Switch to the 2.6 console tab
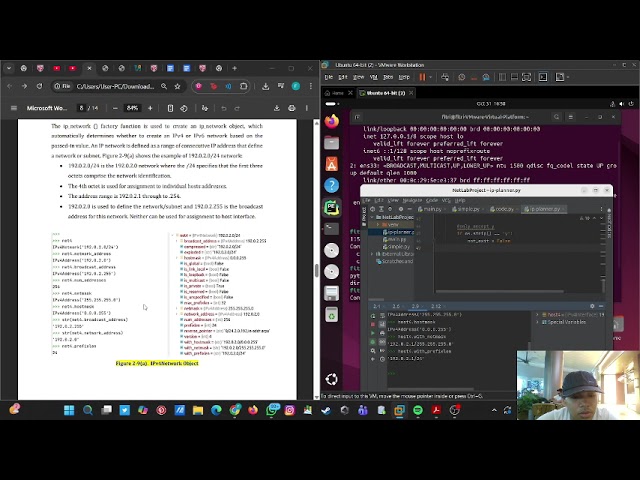The image size is (640, 480). pos(396,306)
